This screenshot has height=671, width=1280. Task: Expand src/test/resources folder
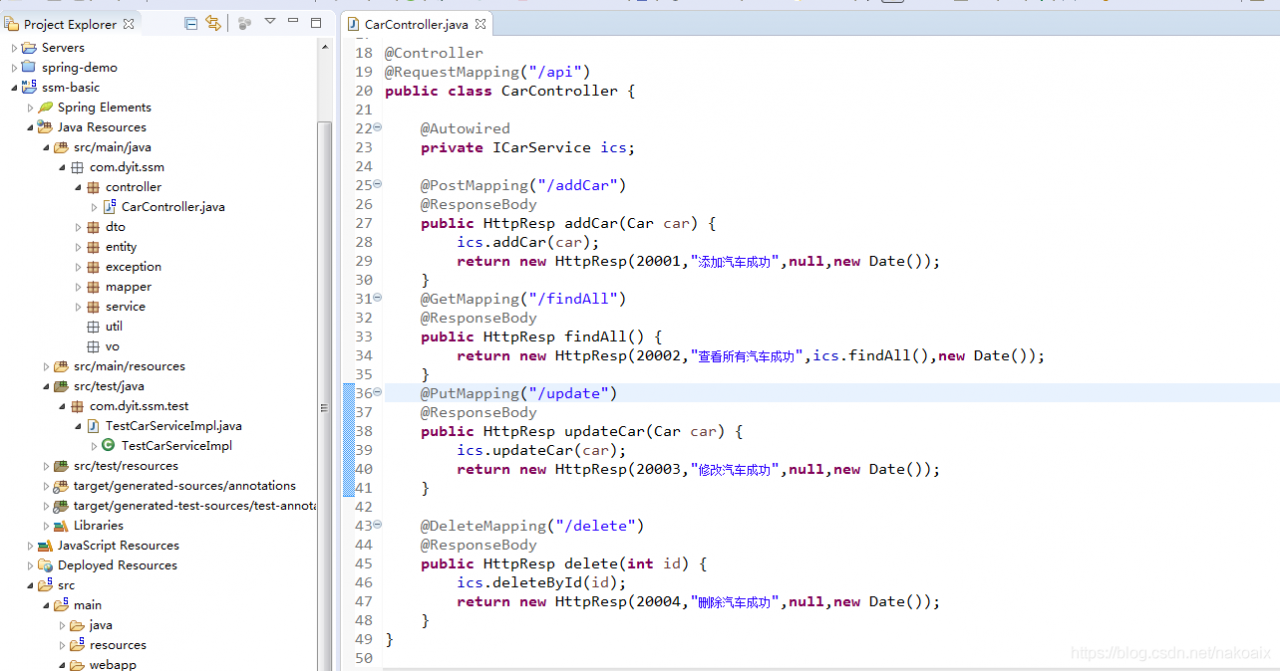pyautogui.click(x=46, y=467)
